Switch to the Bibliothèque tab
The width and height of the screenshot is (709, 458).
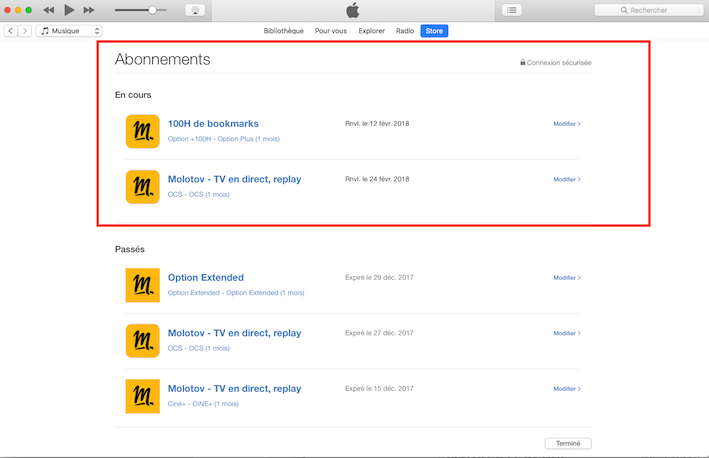[284, 31]
